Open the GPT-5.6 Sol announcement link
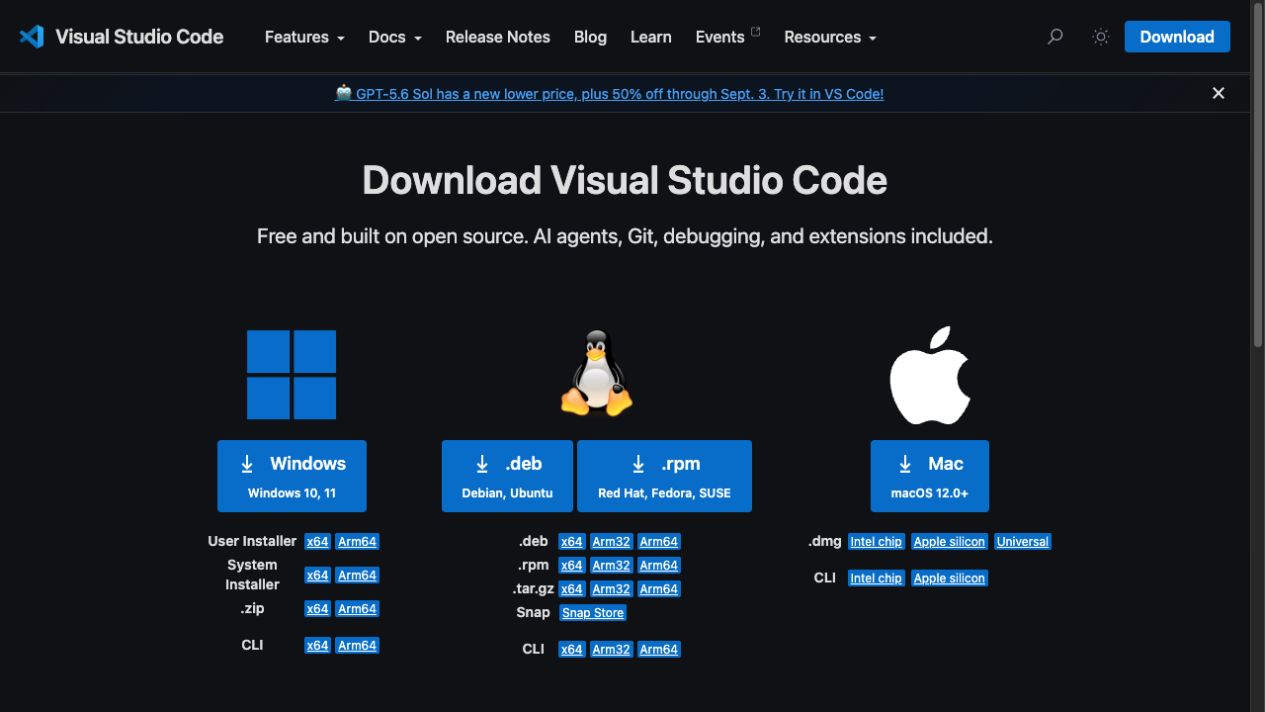Image resolution: width=1265 pixels, height=712 pixels. pos(609,94)
